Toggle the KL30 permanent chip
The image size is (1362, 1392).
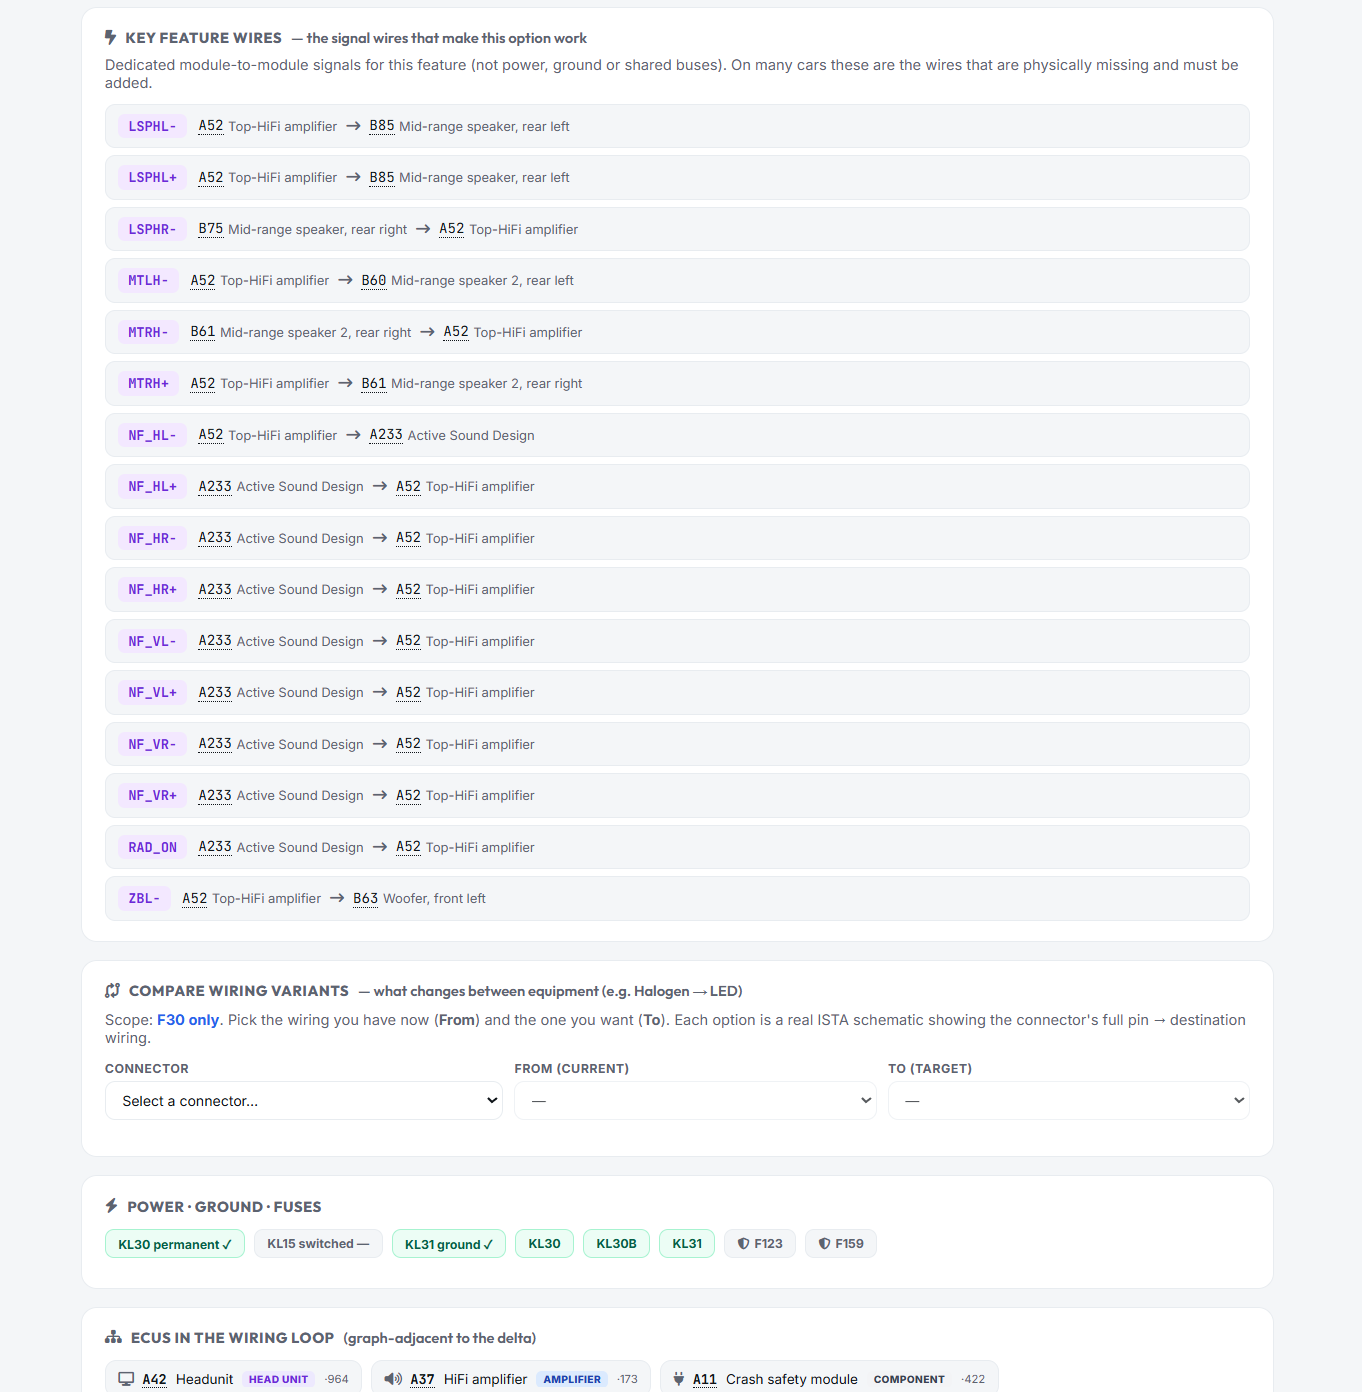point(175,1244)
